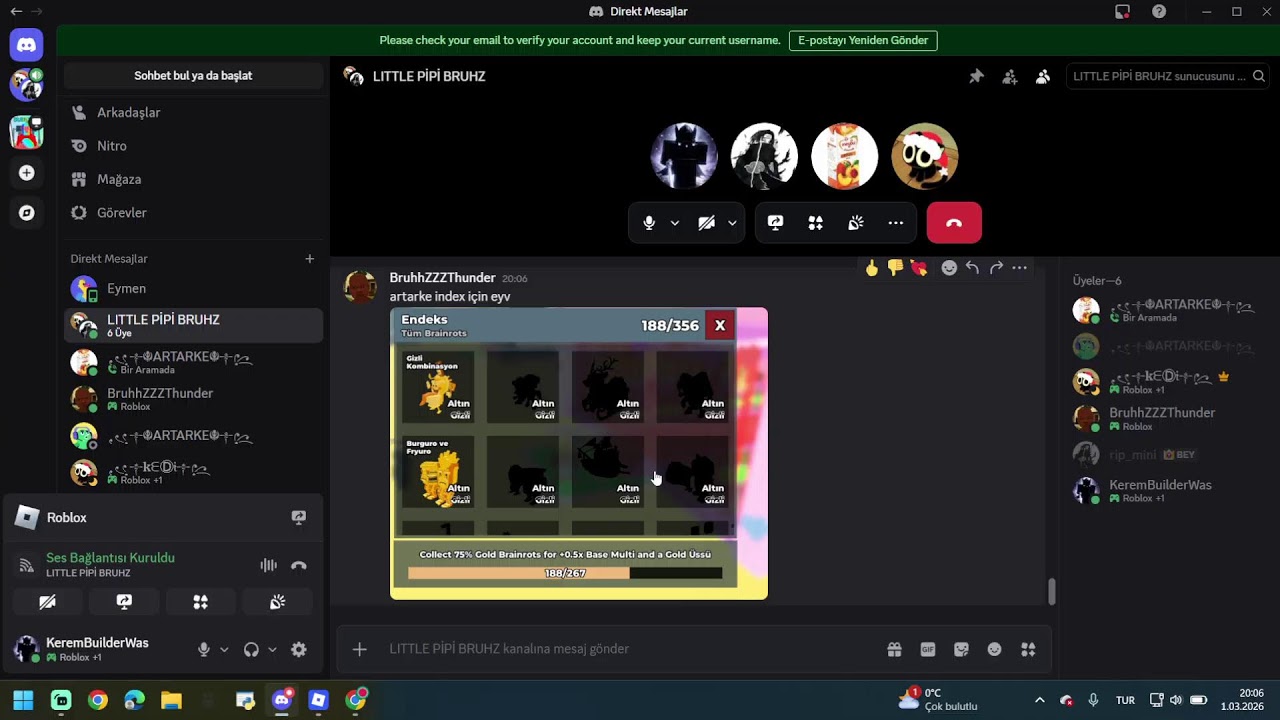Image resolution: width=1280 pixels, height=720 pixels.
Task: Disconnect from voice in the voice panel
Action: (x=298, y=565)
